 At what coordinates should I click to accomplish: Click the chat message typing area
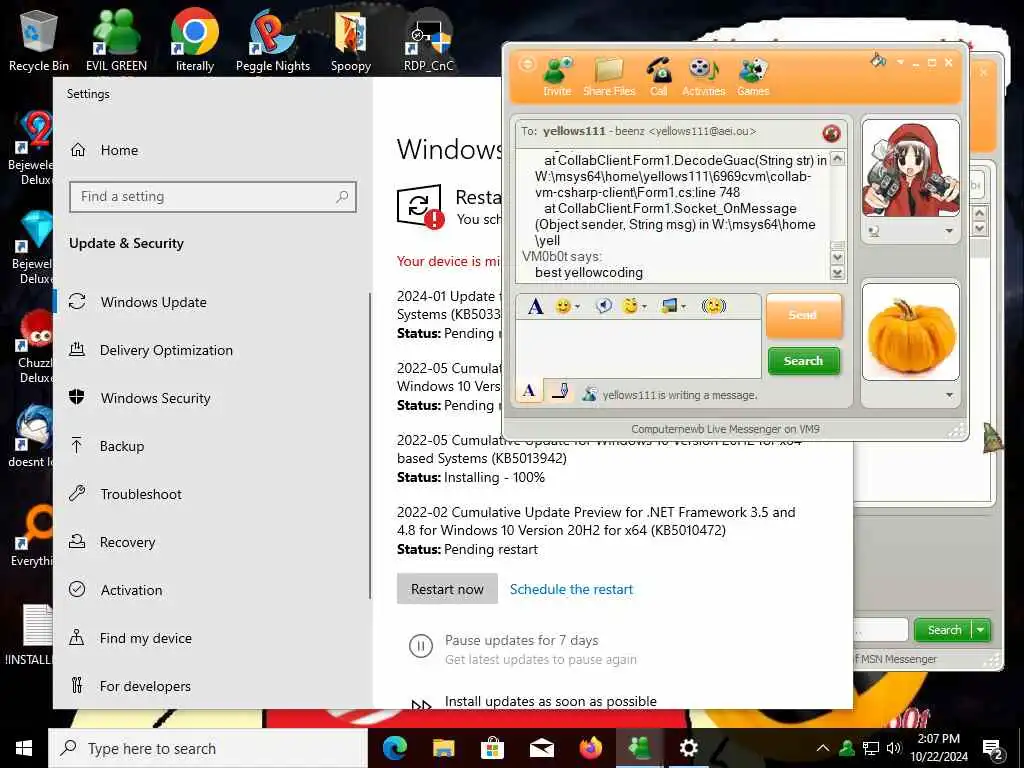click(x=638, y=349)
